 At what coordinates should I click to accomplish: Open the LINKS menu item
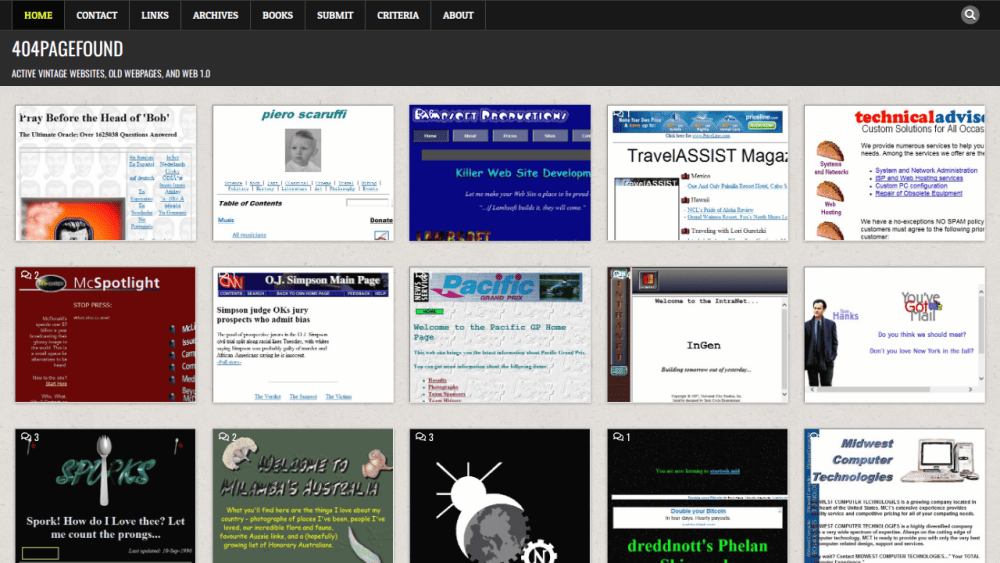pos(155,15)
